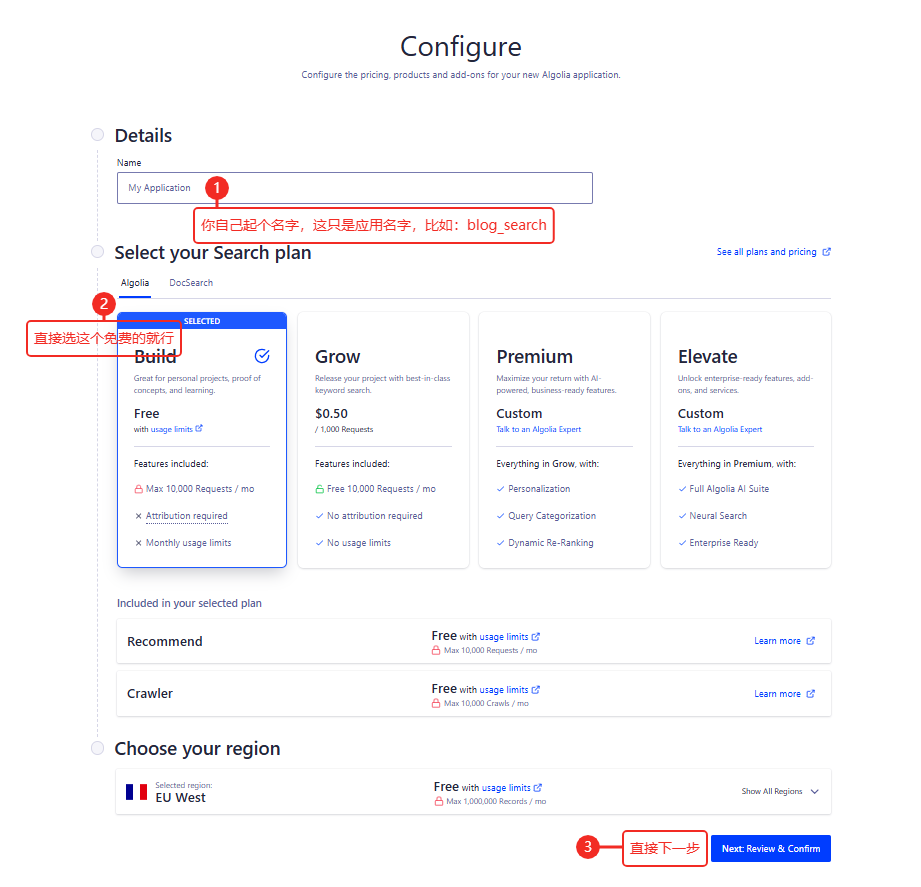921x887 pixels.
Task: Open Talk to an Algolia Expert under Premium
Action: [538, 430]
